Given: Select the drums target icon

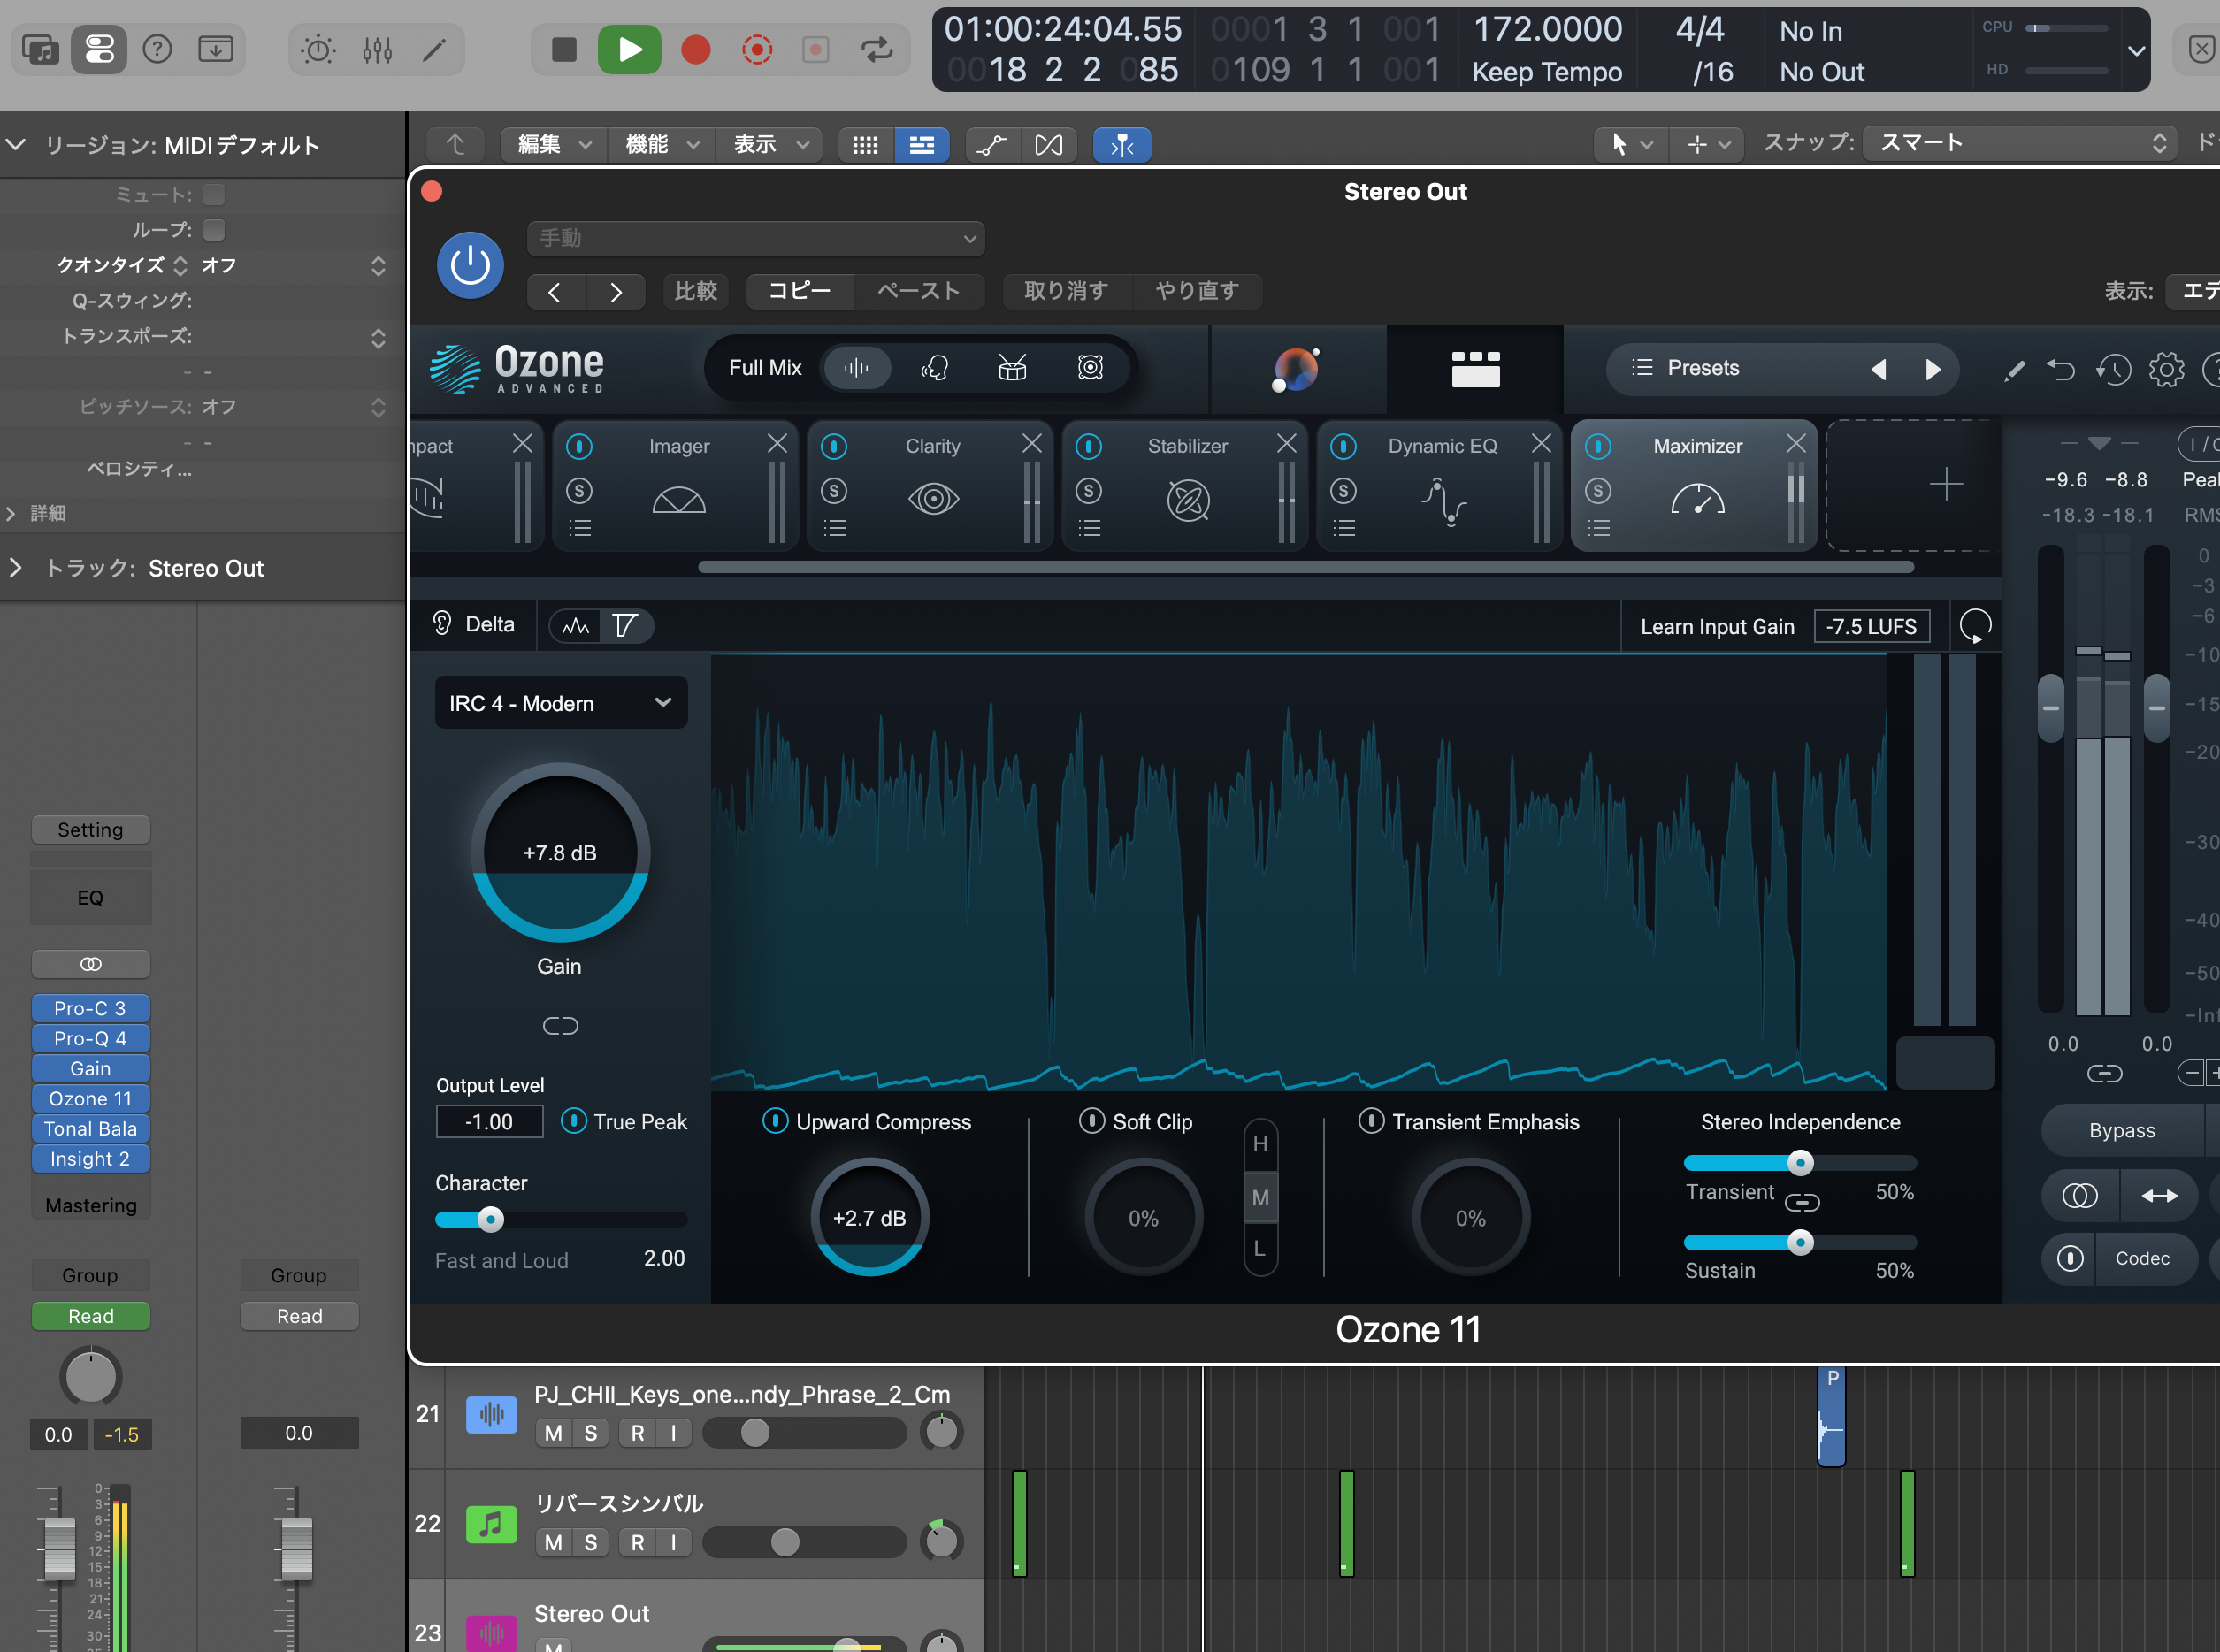Looking at the screenshot, I should [1012, 368].
